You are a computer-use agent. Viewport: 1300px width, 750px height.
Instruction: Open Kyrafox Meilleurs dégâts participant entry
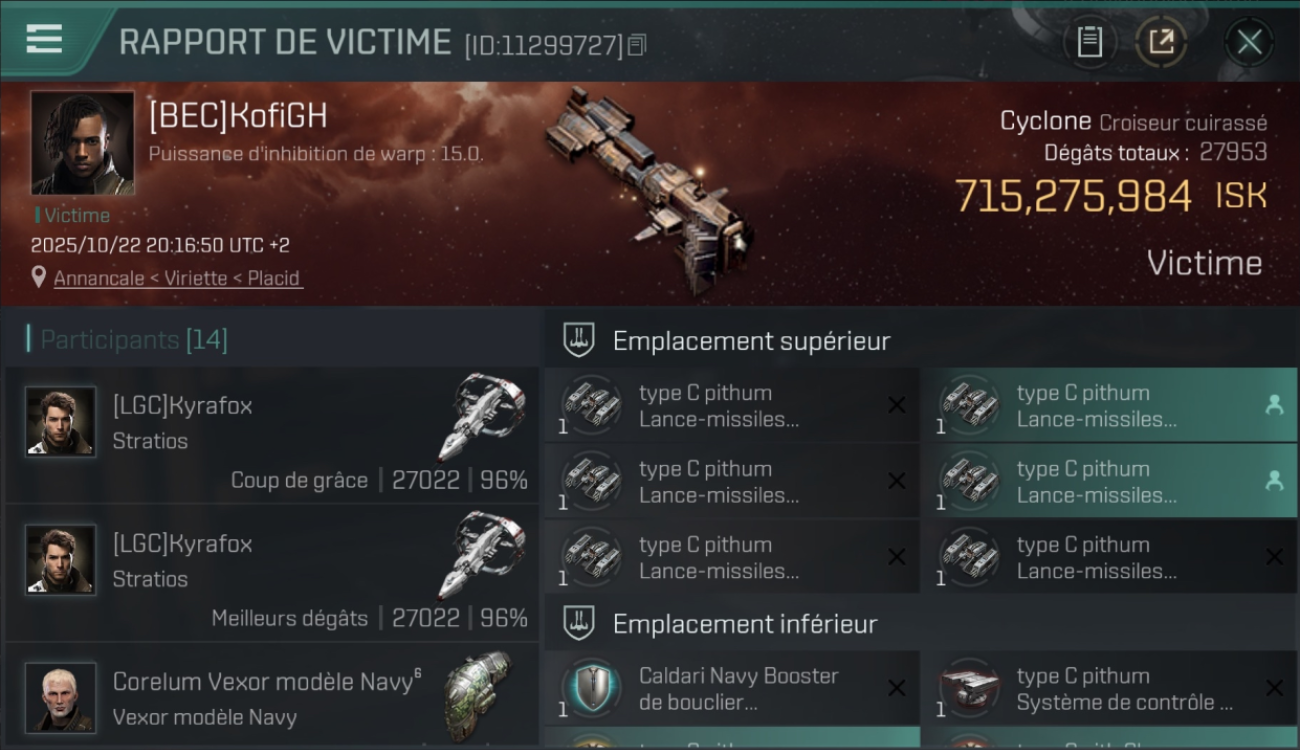tap(272, 573)
